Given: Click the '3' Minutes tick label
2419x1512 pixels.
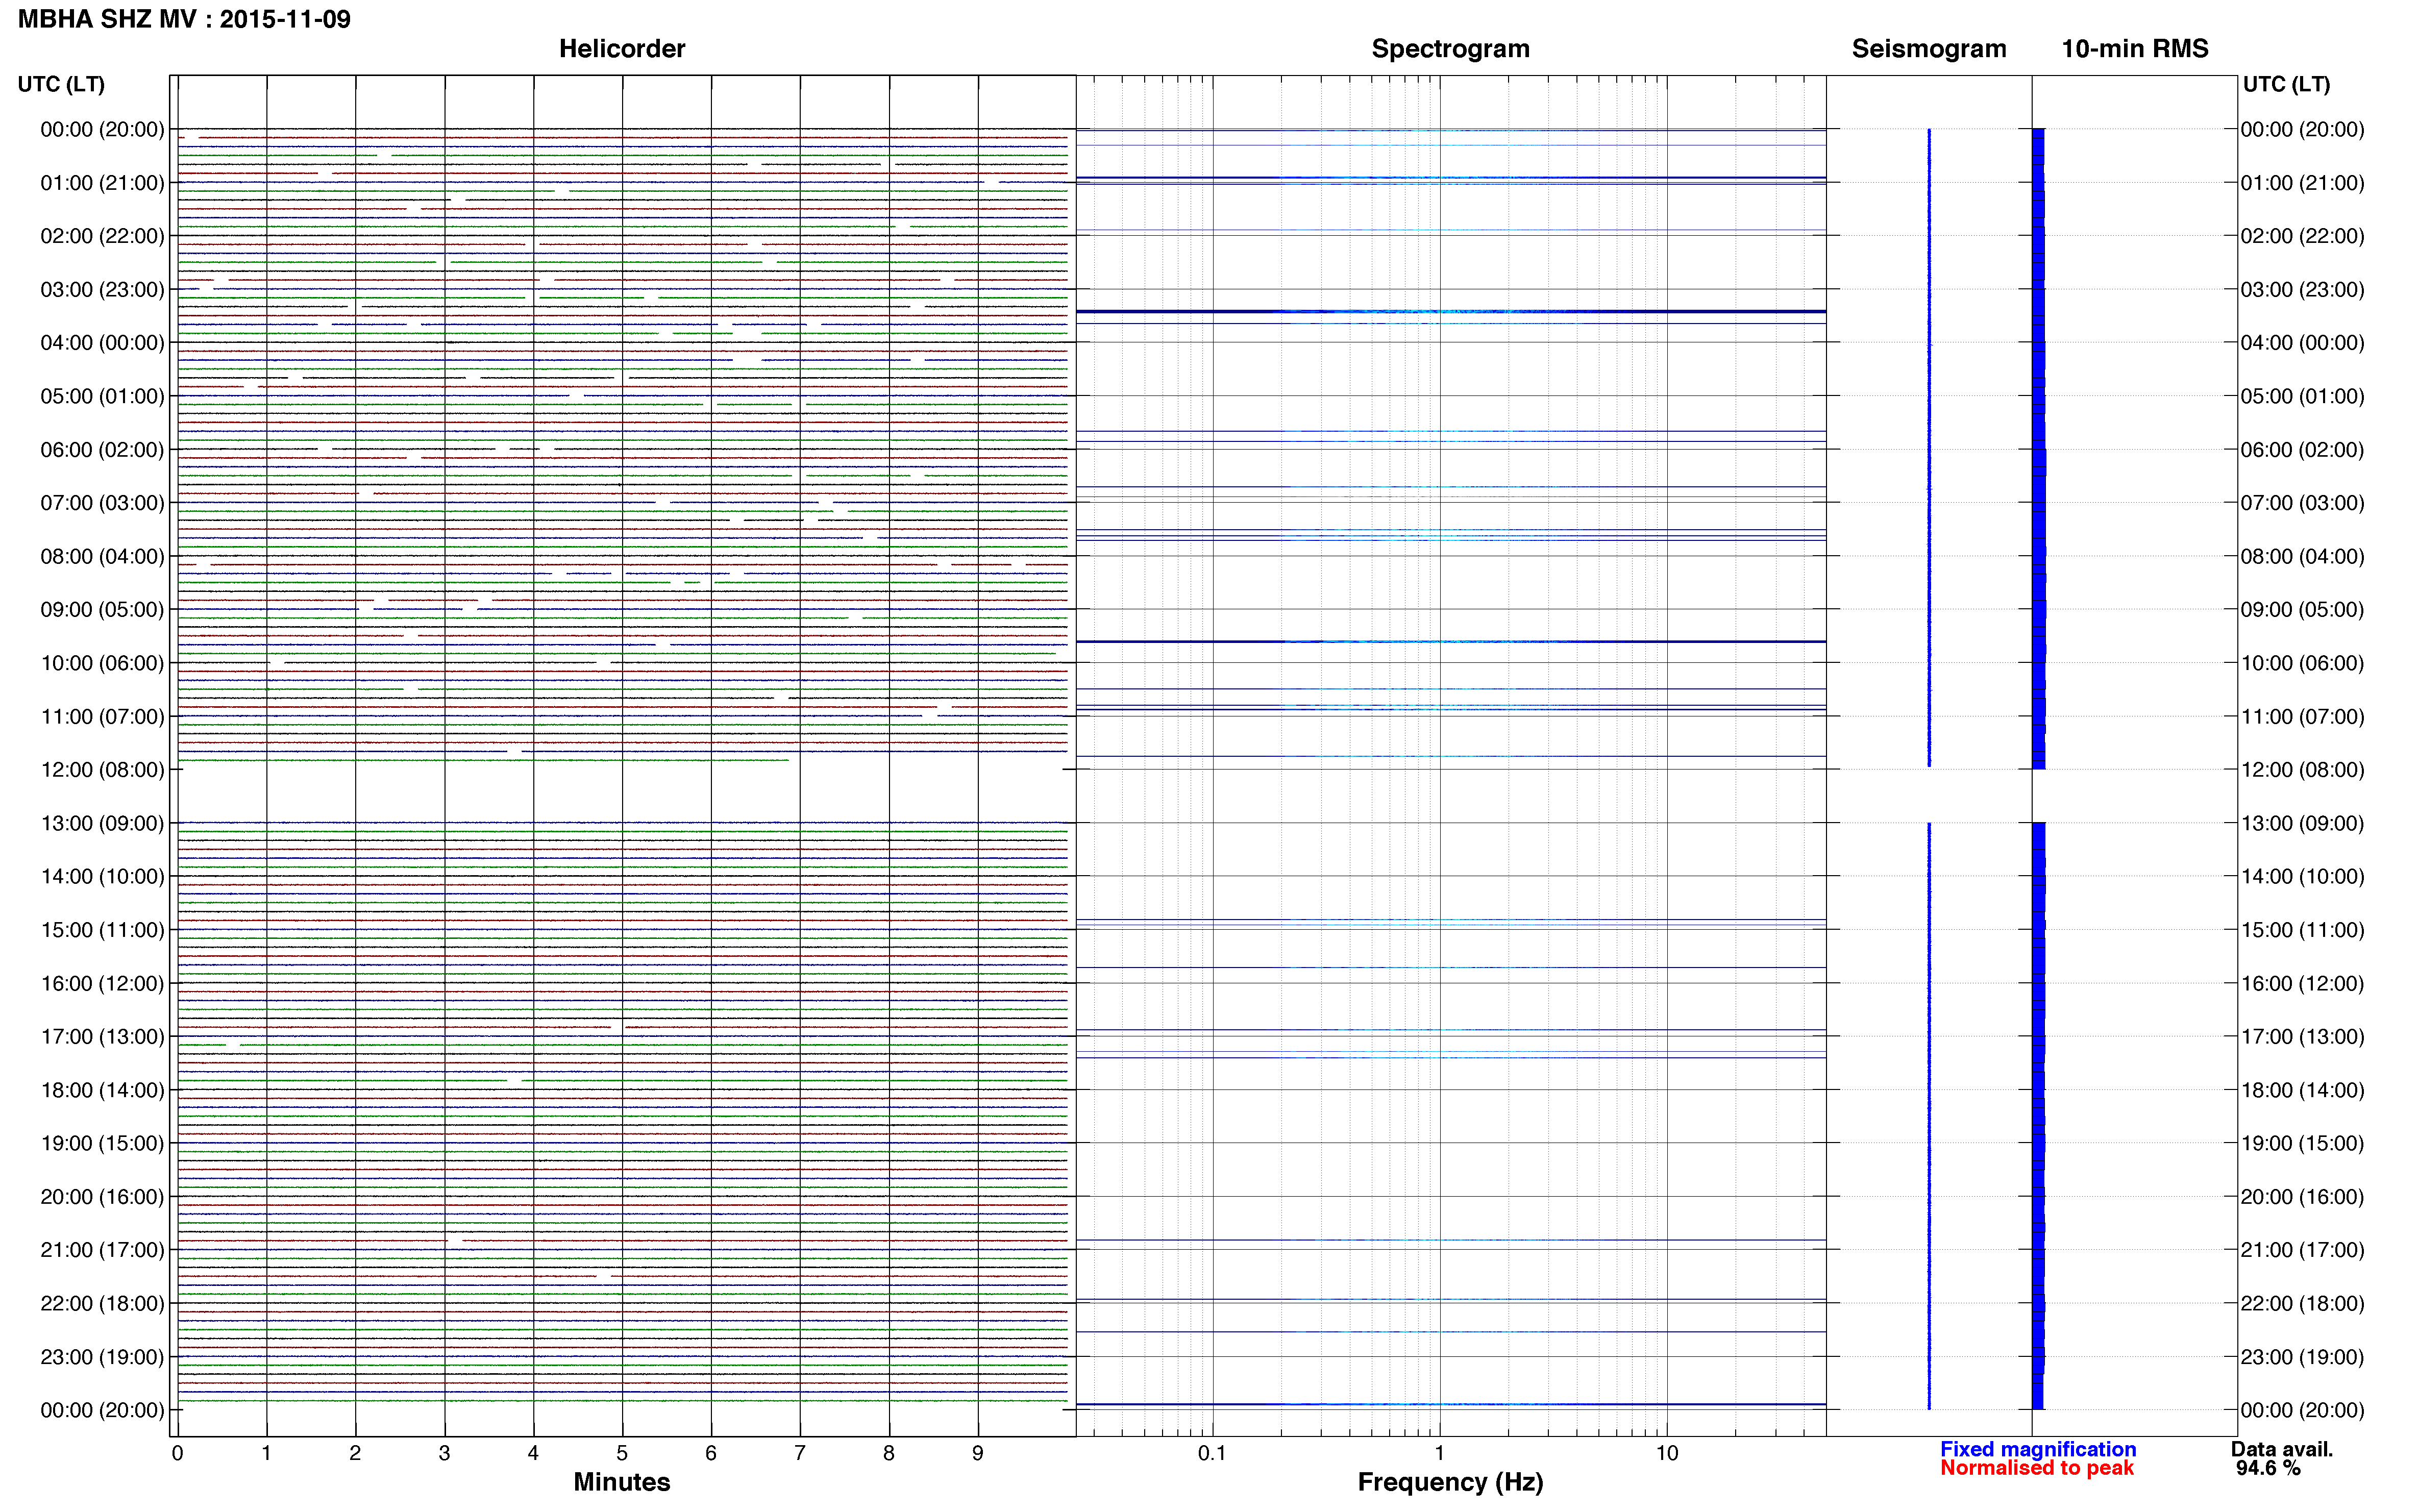Looking at the screenshot, I should click(x=444, y=1453).
